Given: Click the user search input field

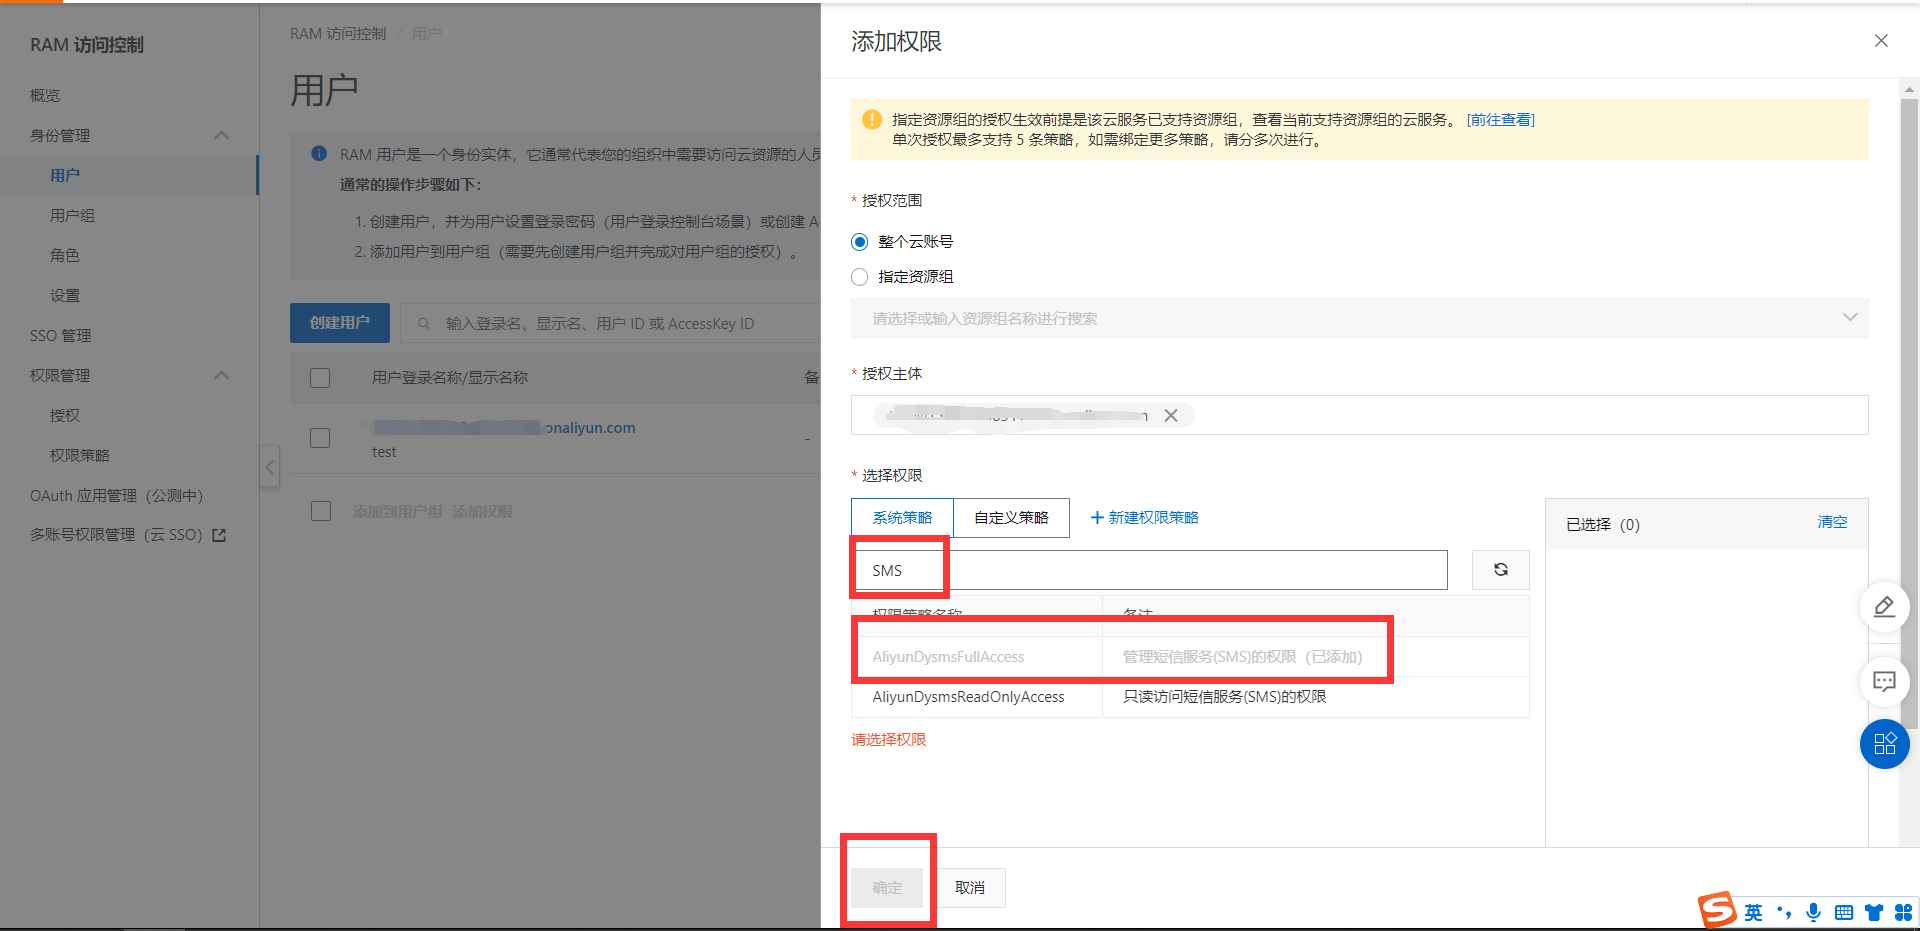Looking at the screenshot, I should (x=610, y=323).
